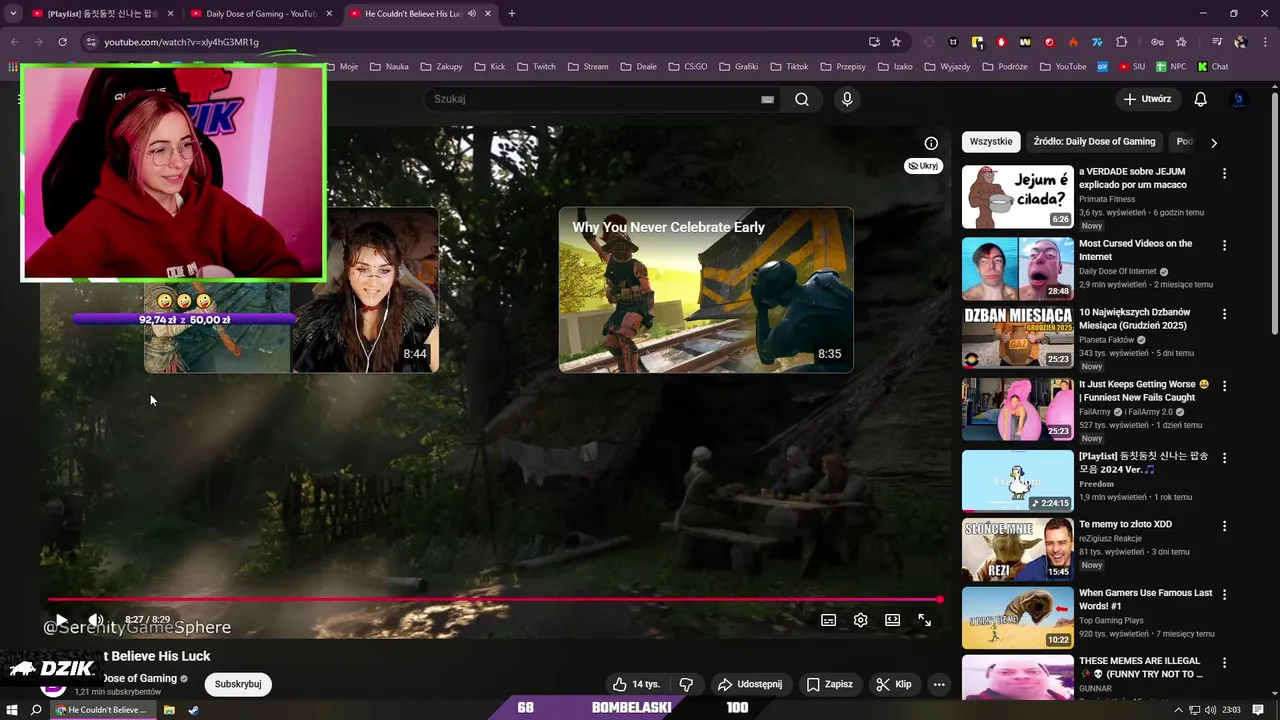This screenshot has height=720, width=1280.
Task: Open the on-screen keyboard icon in search
Action: point(767,99)
